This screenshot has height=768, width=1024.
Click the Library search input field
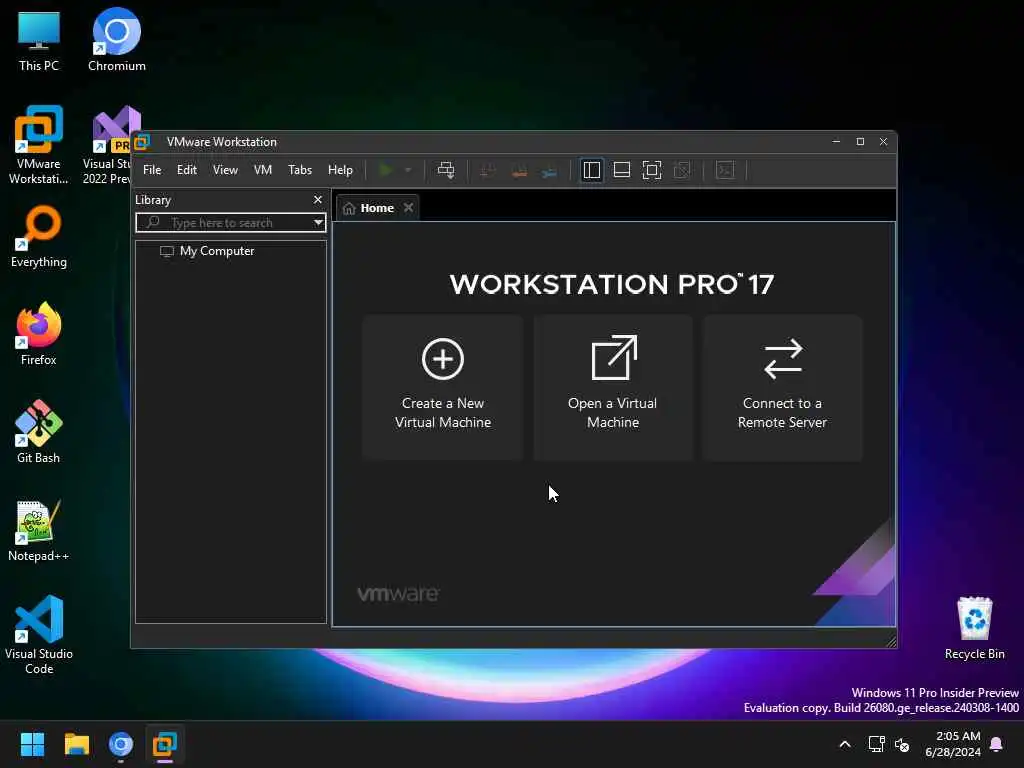coord(231,223)
